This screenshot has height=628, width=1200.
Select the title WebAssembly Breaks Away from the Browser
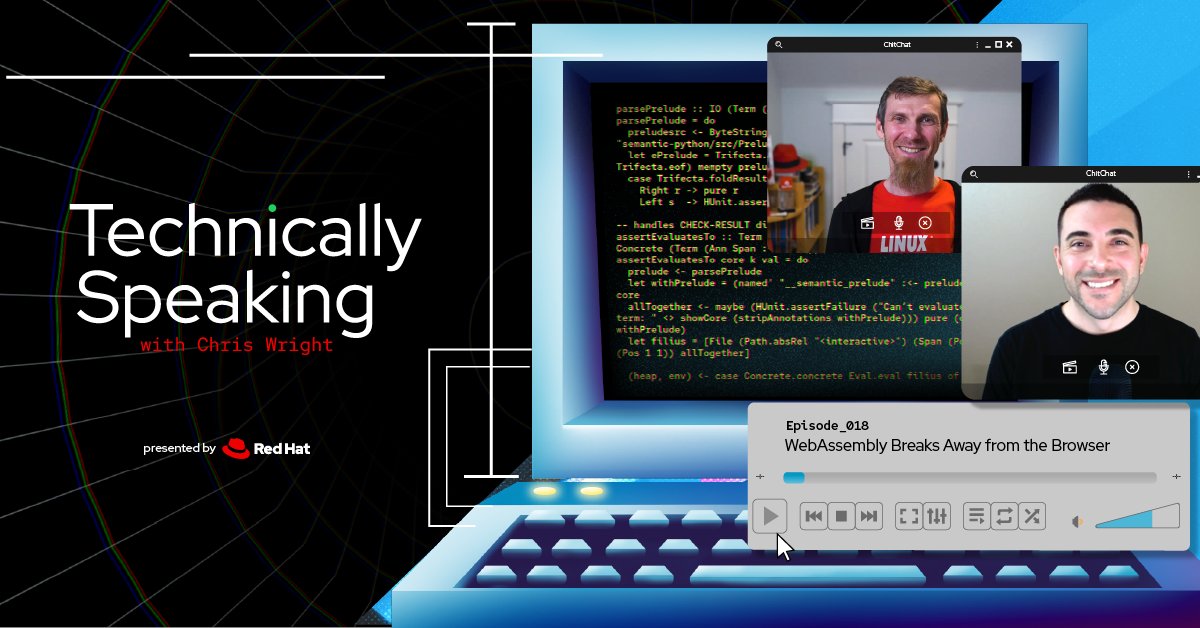point(947,445)
